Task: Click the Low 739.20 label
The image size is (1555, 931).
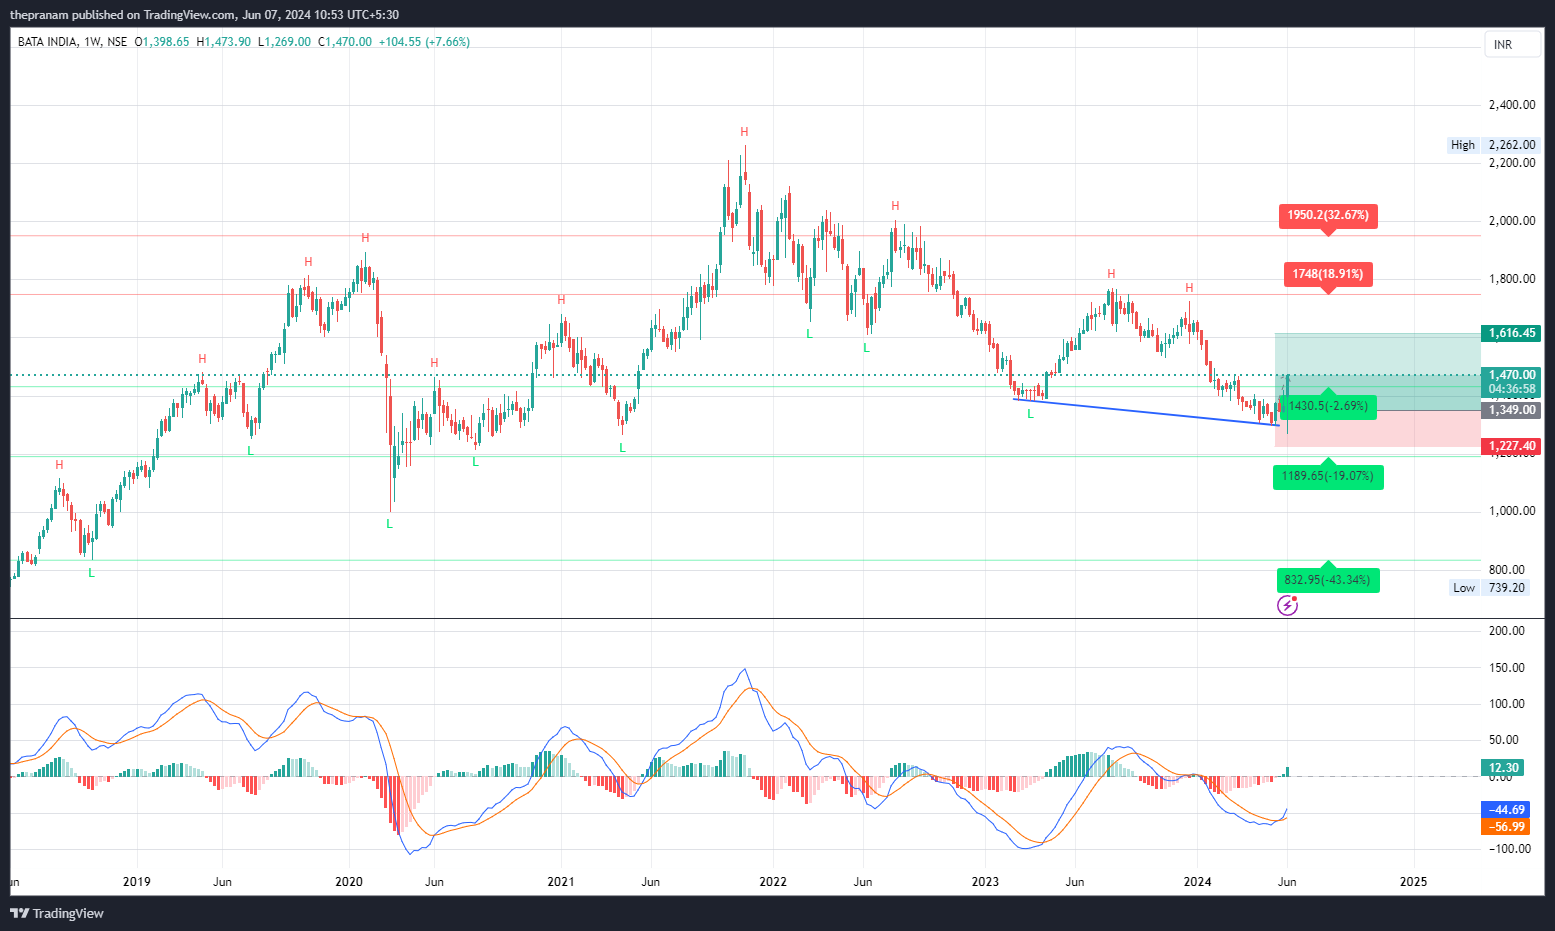Action: [x=1490, y=588]
